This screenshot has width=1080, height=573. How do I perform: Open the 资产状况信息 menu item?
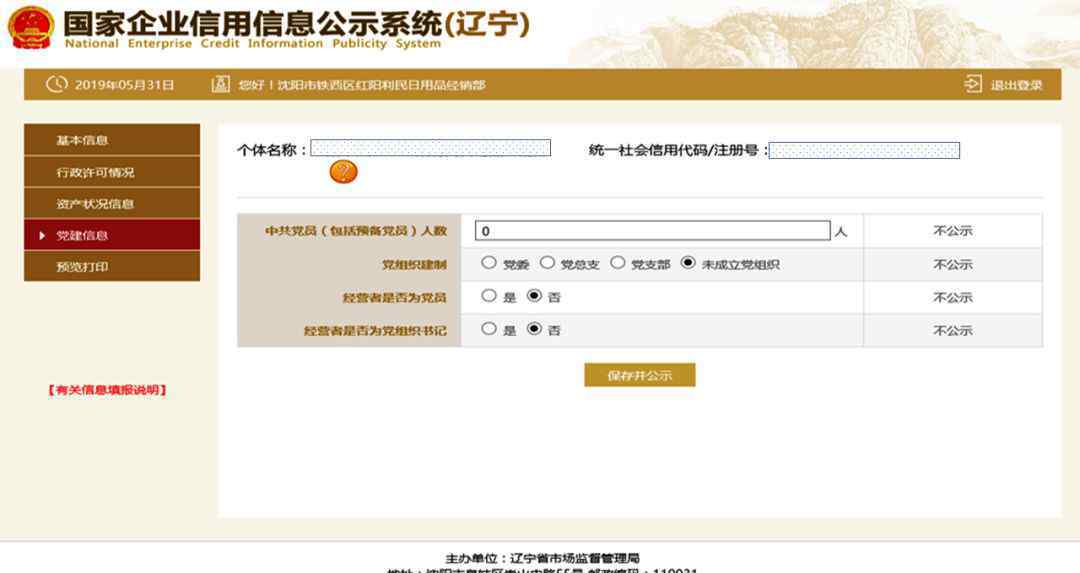coord(112,204)
